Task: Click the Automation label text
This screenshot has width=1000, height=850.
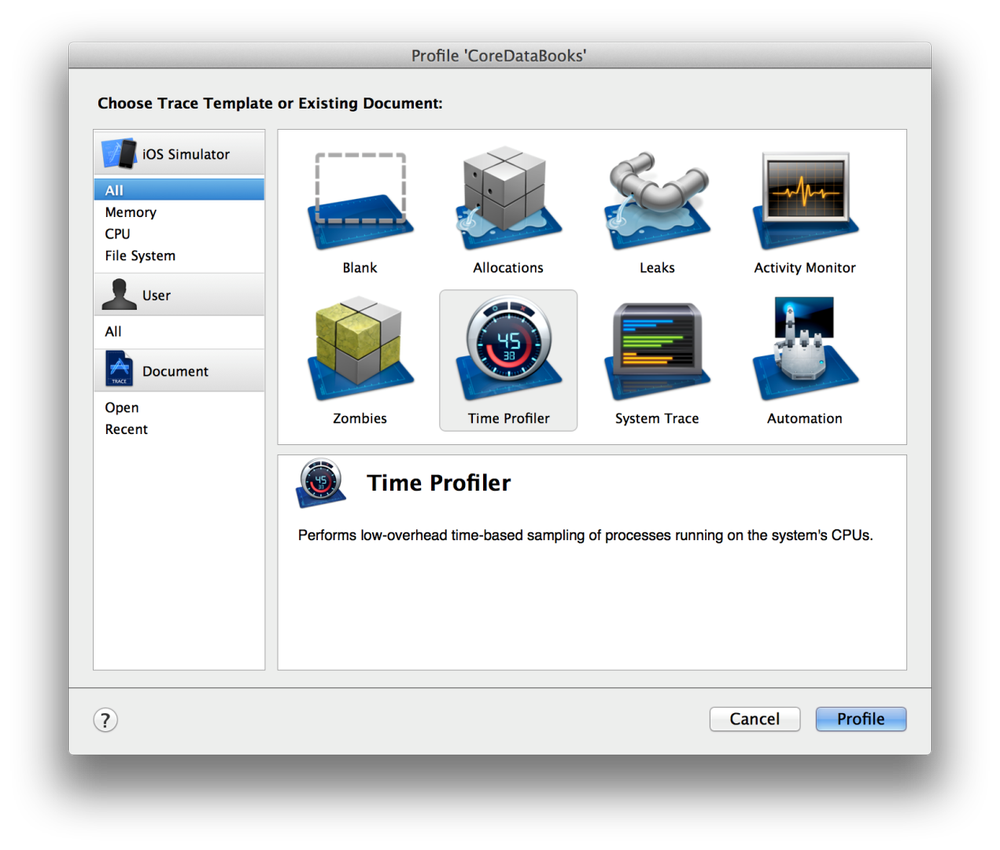Action: 805,418
